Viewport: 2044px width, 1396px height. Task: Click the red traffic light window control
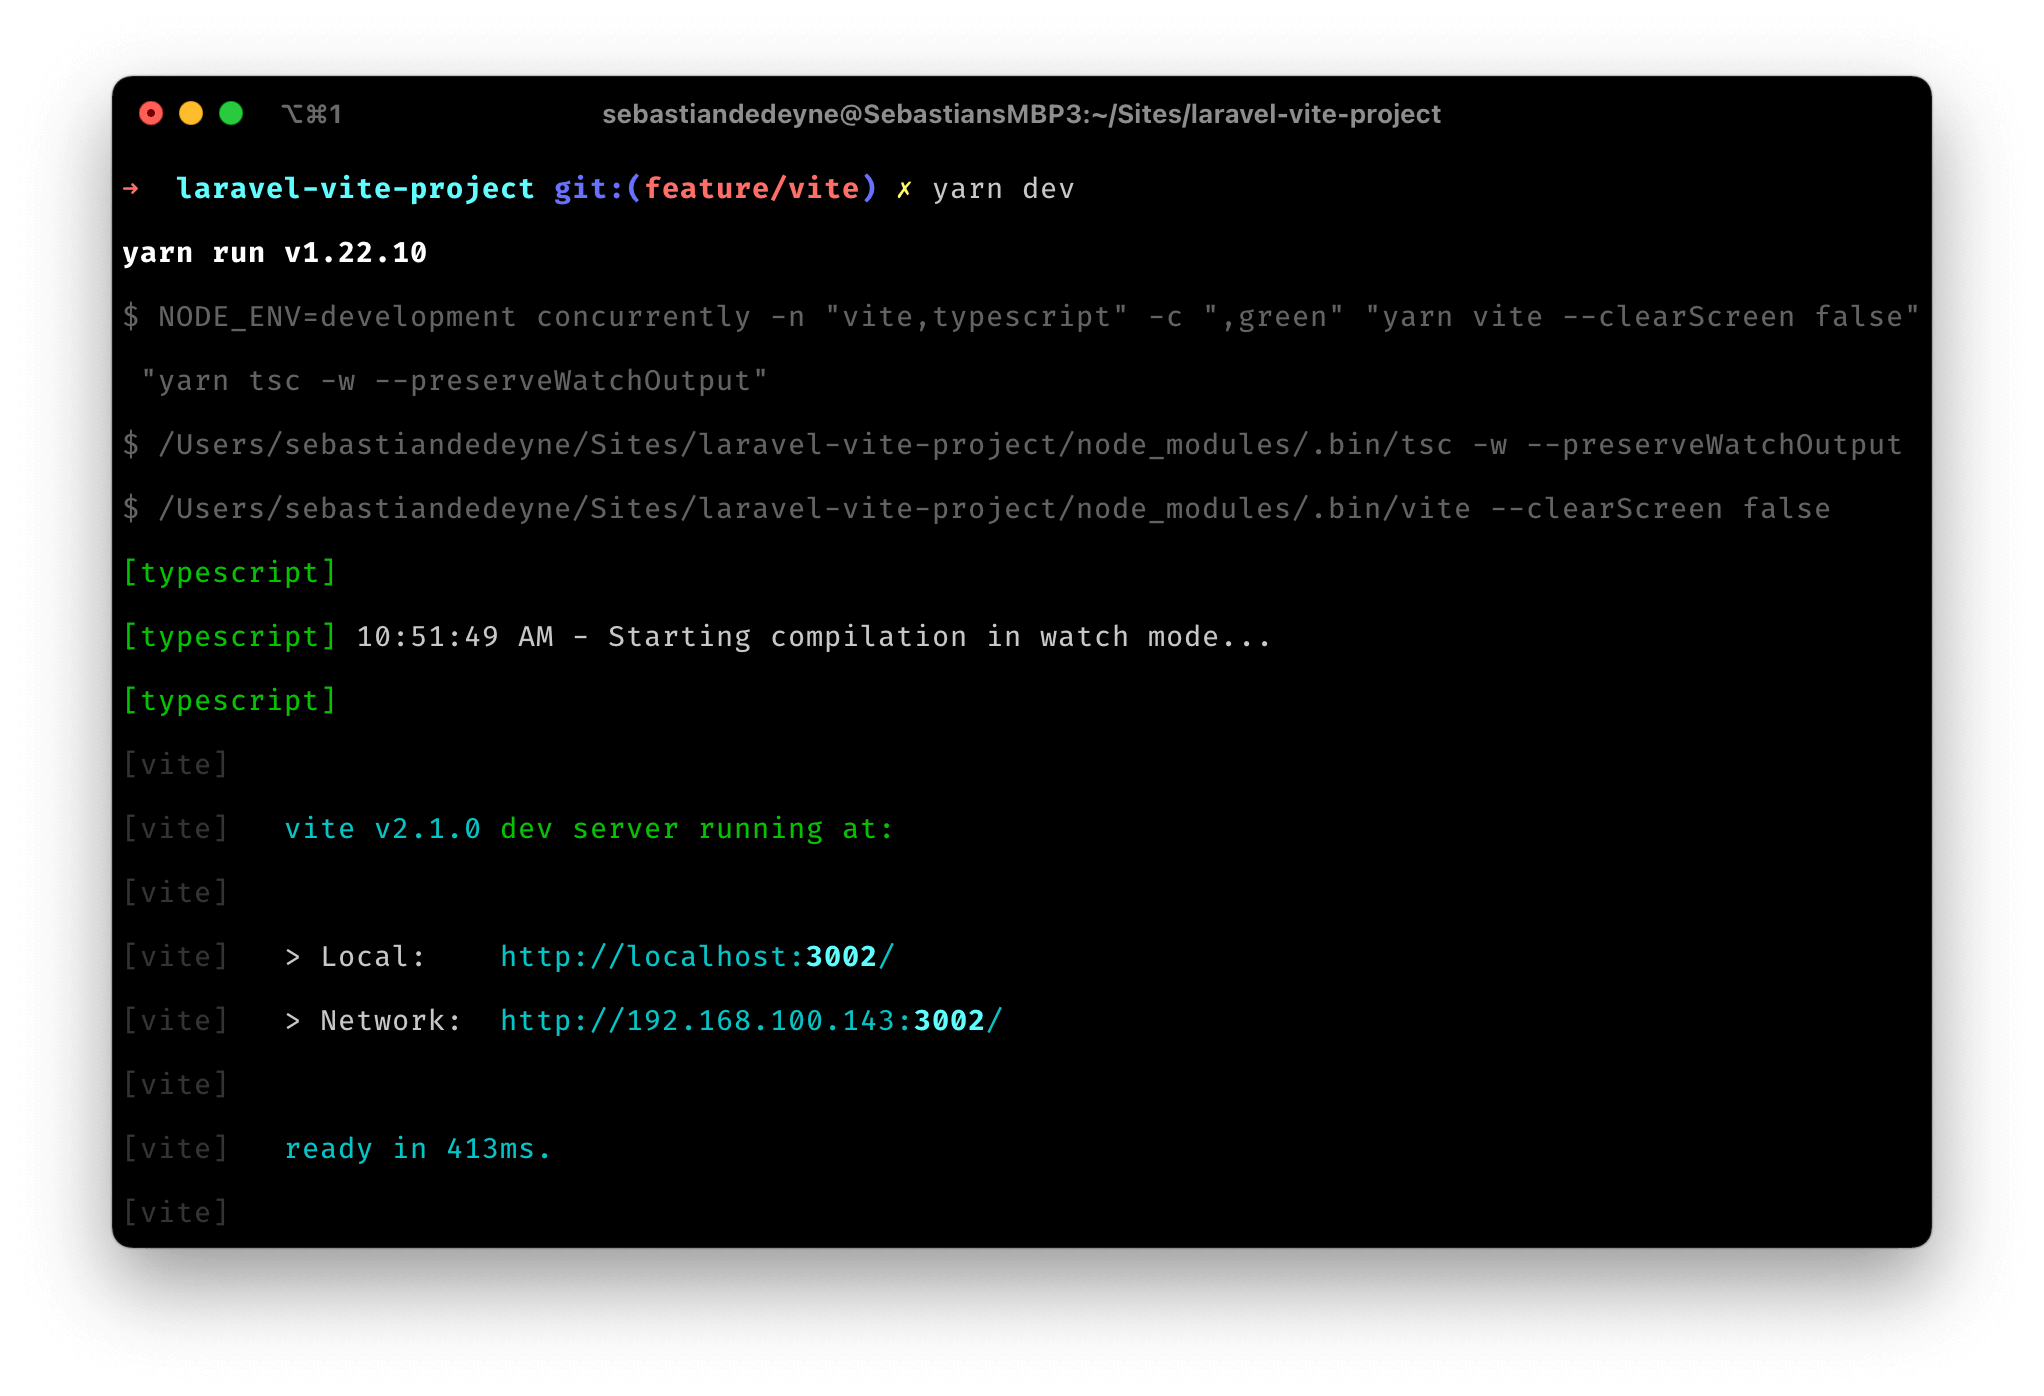click(150, 113)
